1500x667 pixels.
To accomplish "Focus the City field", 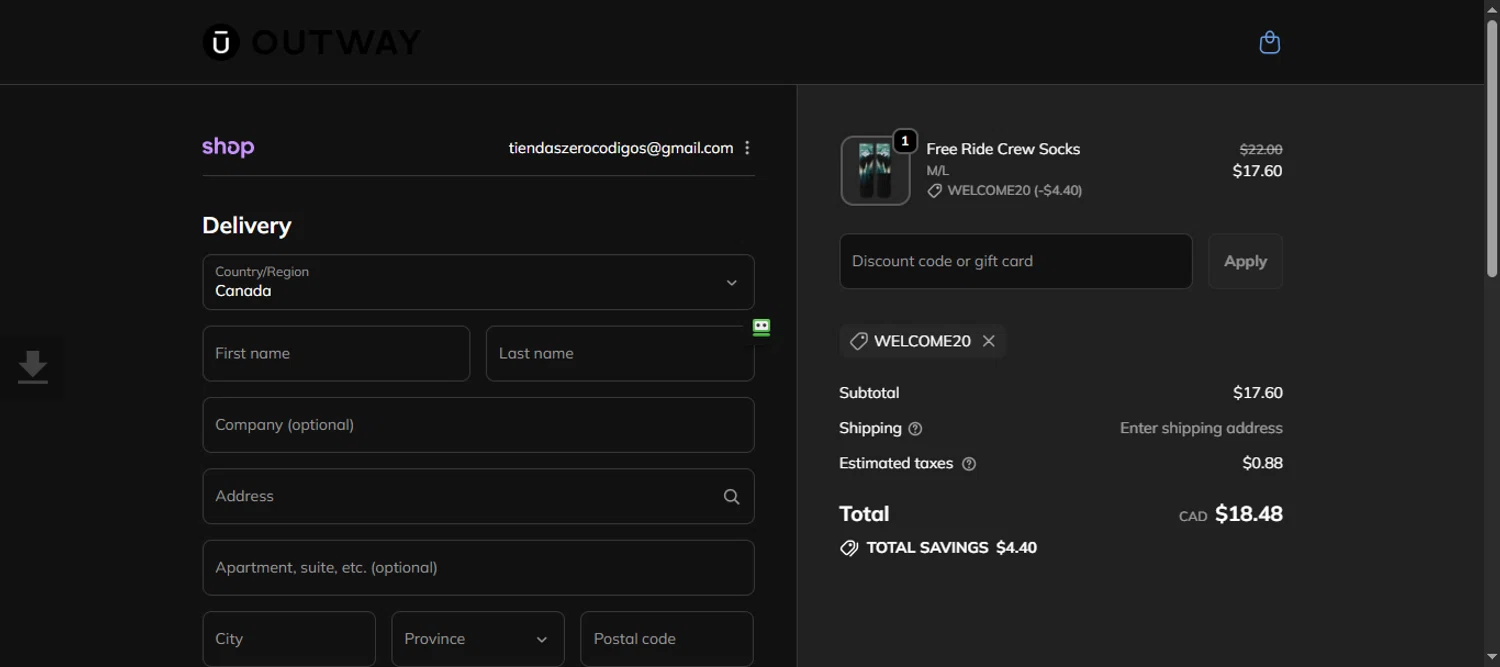I will click(289, 639).
